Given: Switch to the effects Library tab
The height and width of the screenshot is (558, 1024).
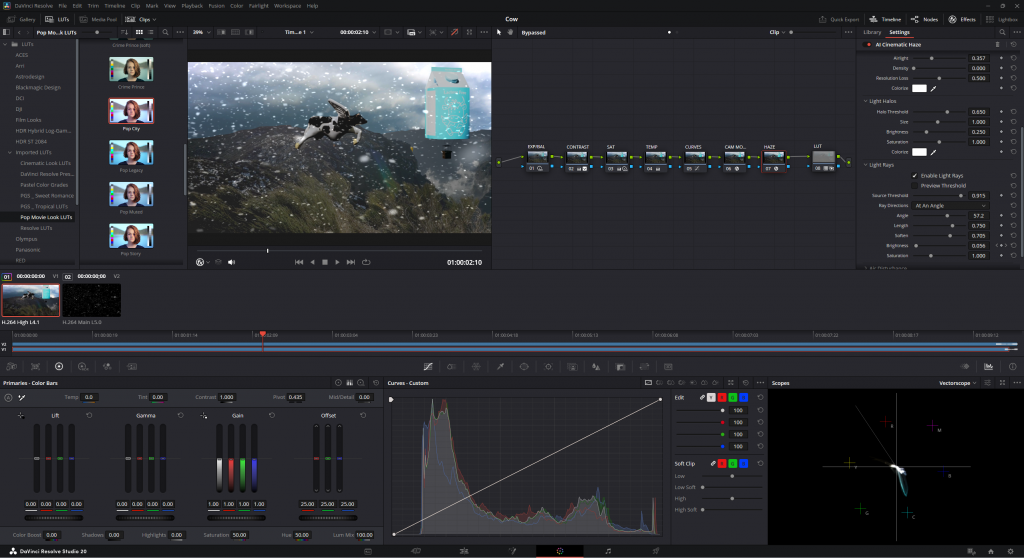Looking at the screenshot, I should [872, 32].
